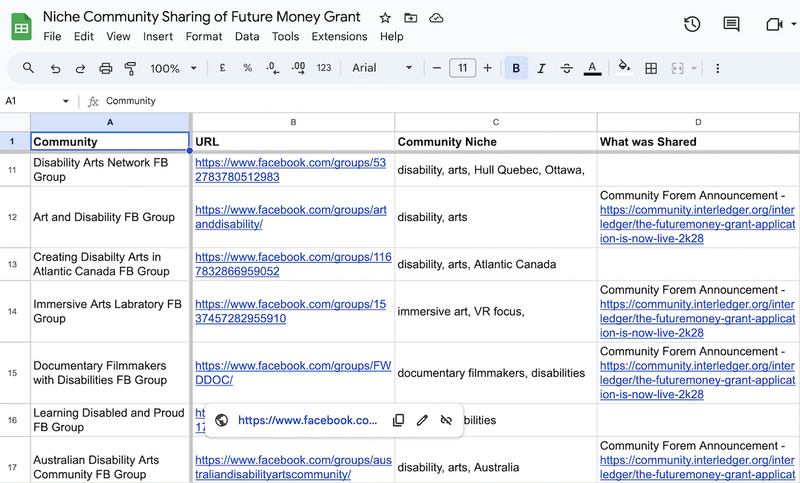The image size is (800, 483).
Task: Select the paint format roller
Action: pyautogui.click(x=130, y=68)
